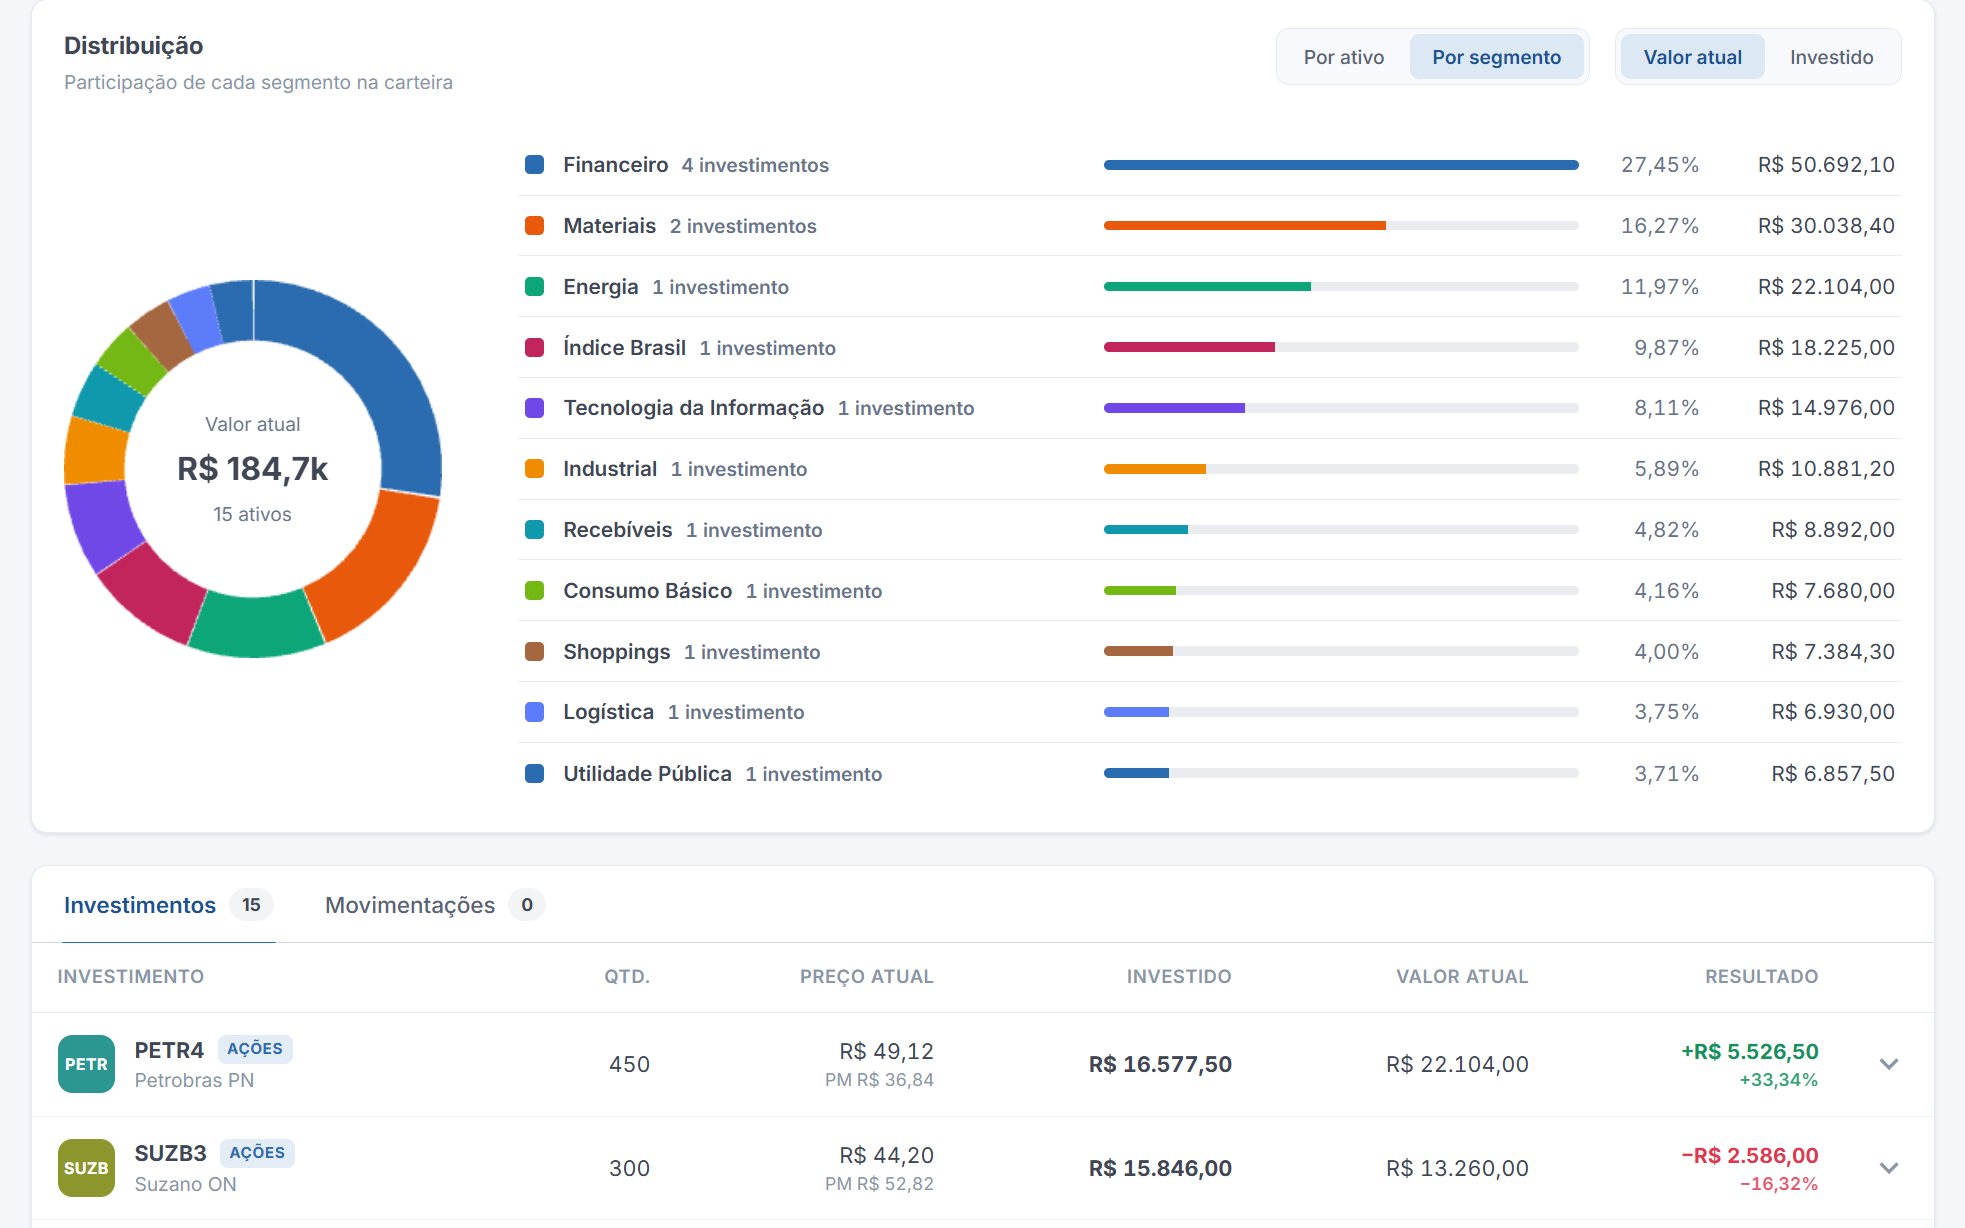1965x1228 pixels.
Task: Switch values to Investido
Action: tap(1831, 57)
